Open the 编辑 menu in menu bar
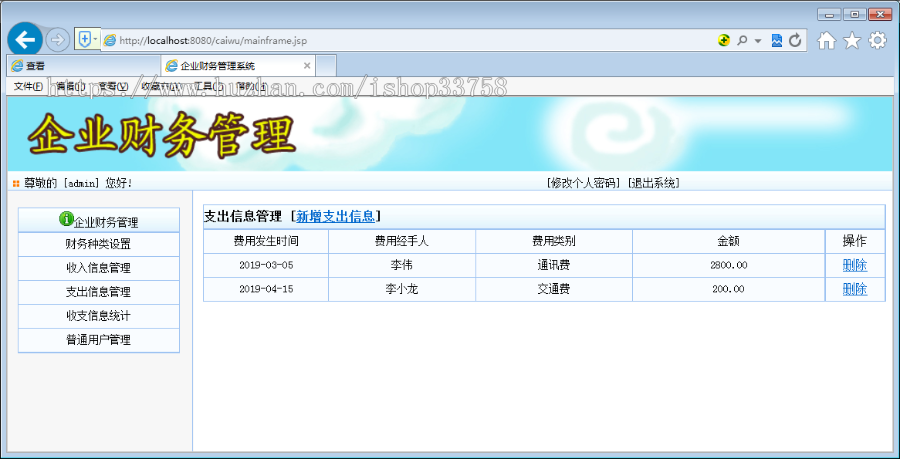Screen dimensions: 900x459 pos(71,86)
